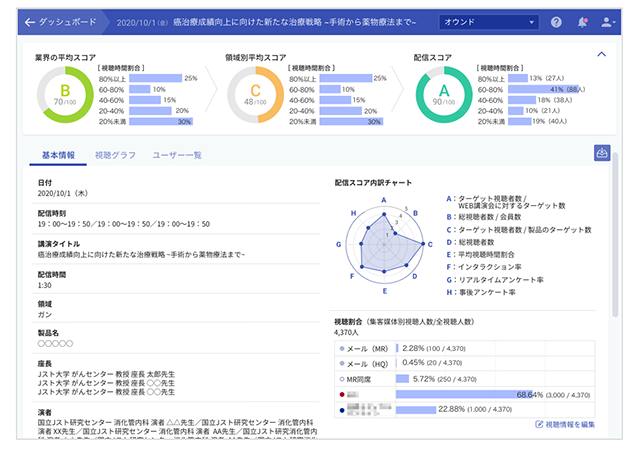Open the help question mark icon

[x=556, y=22]
